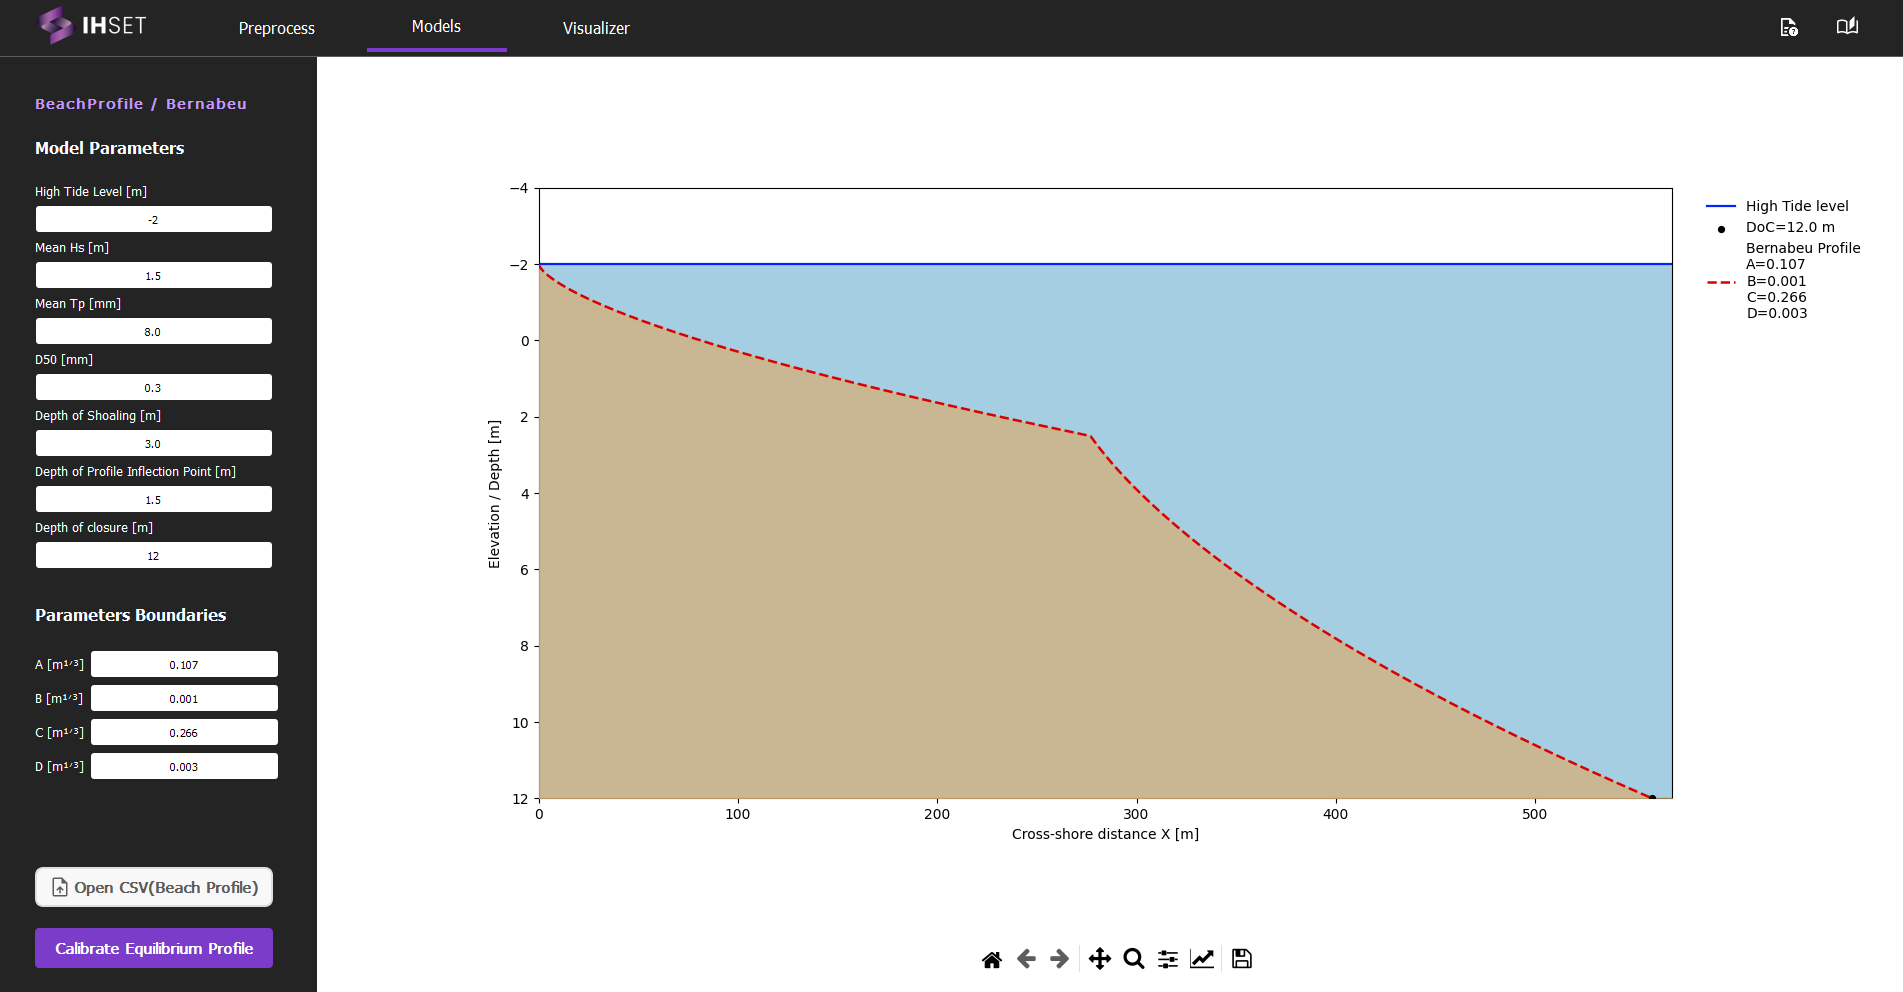Enable the zoom-to-rectangle magnifier tool
Viewport: 1903px width, 992px height.
pos(1133,958)
